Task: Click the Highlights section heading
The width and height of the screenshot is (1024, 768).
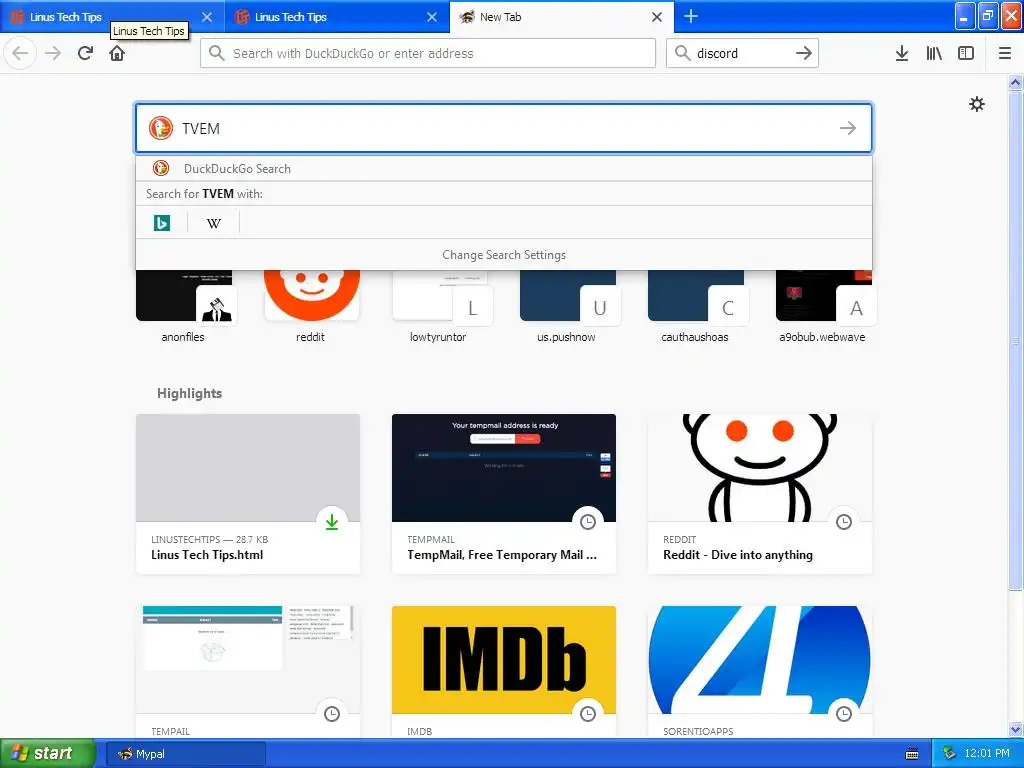Action: point(189,393)
